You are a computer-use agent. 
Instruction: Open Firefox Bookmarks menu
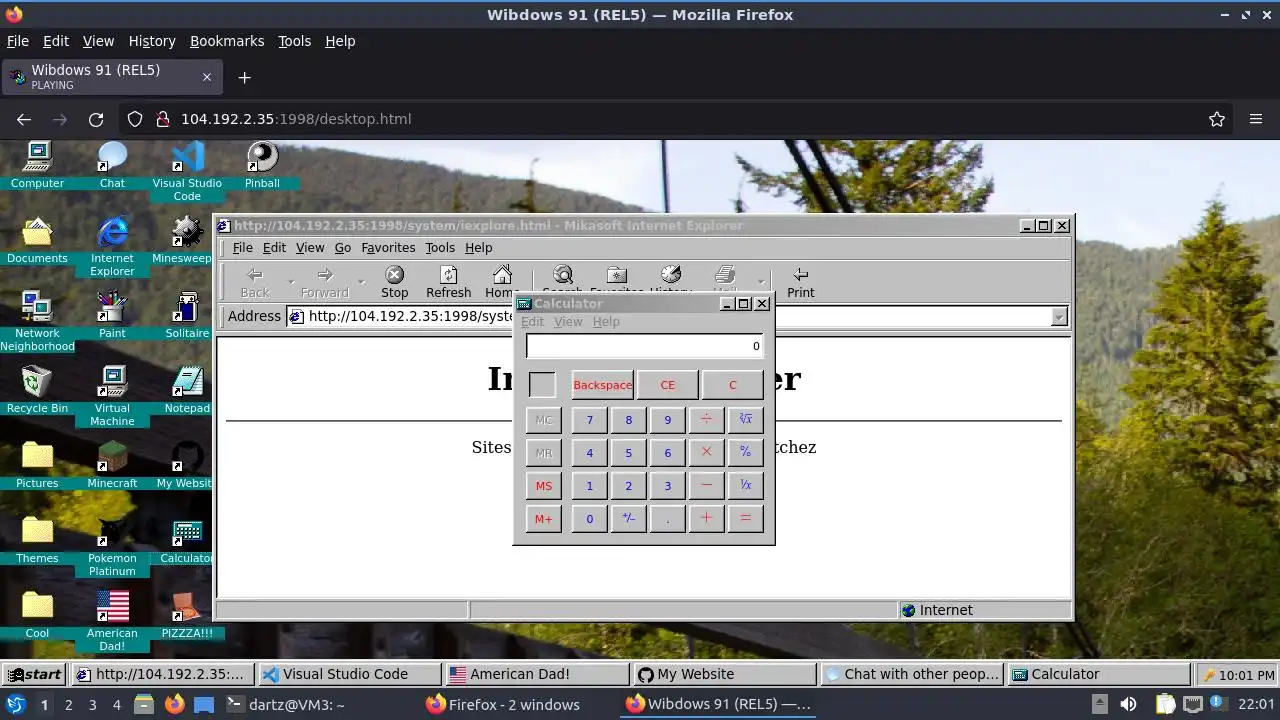(x=227, y=41)
